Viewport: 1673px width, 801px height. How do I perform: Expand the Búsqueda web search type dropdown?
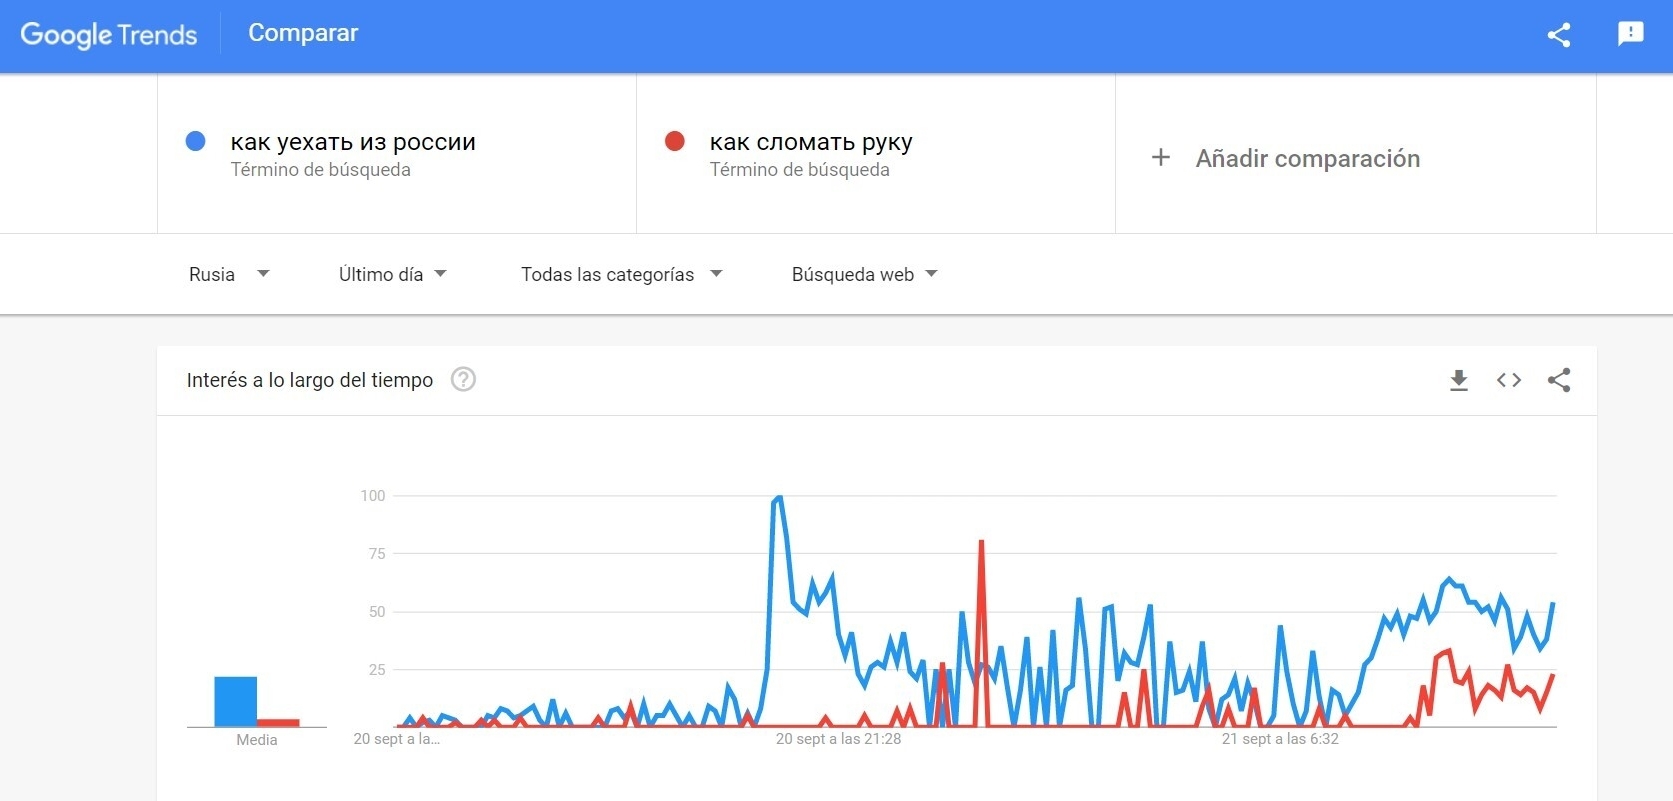864,274
